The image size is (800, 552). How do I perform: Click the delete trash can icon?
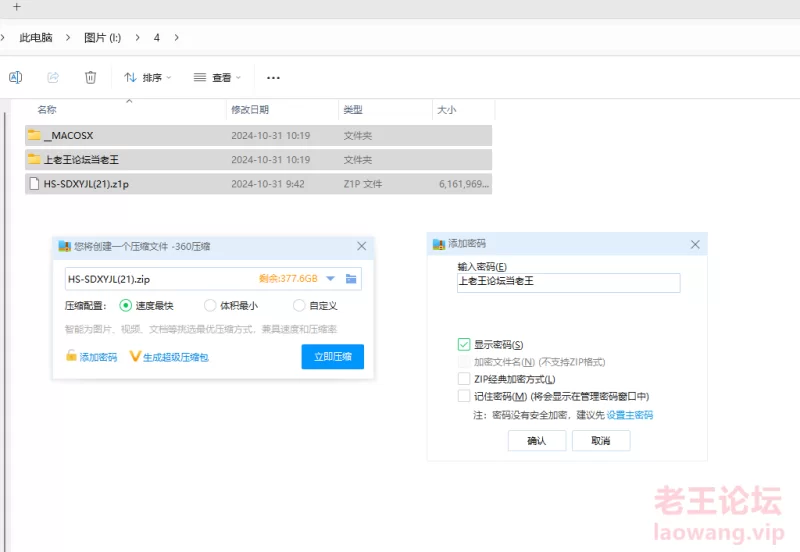click(90, 77)
